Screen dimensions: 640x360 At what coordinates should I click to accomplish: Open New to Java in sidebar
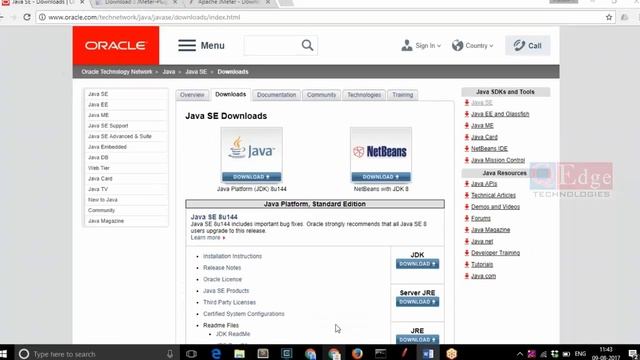103,200
